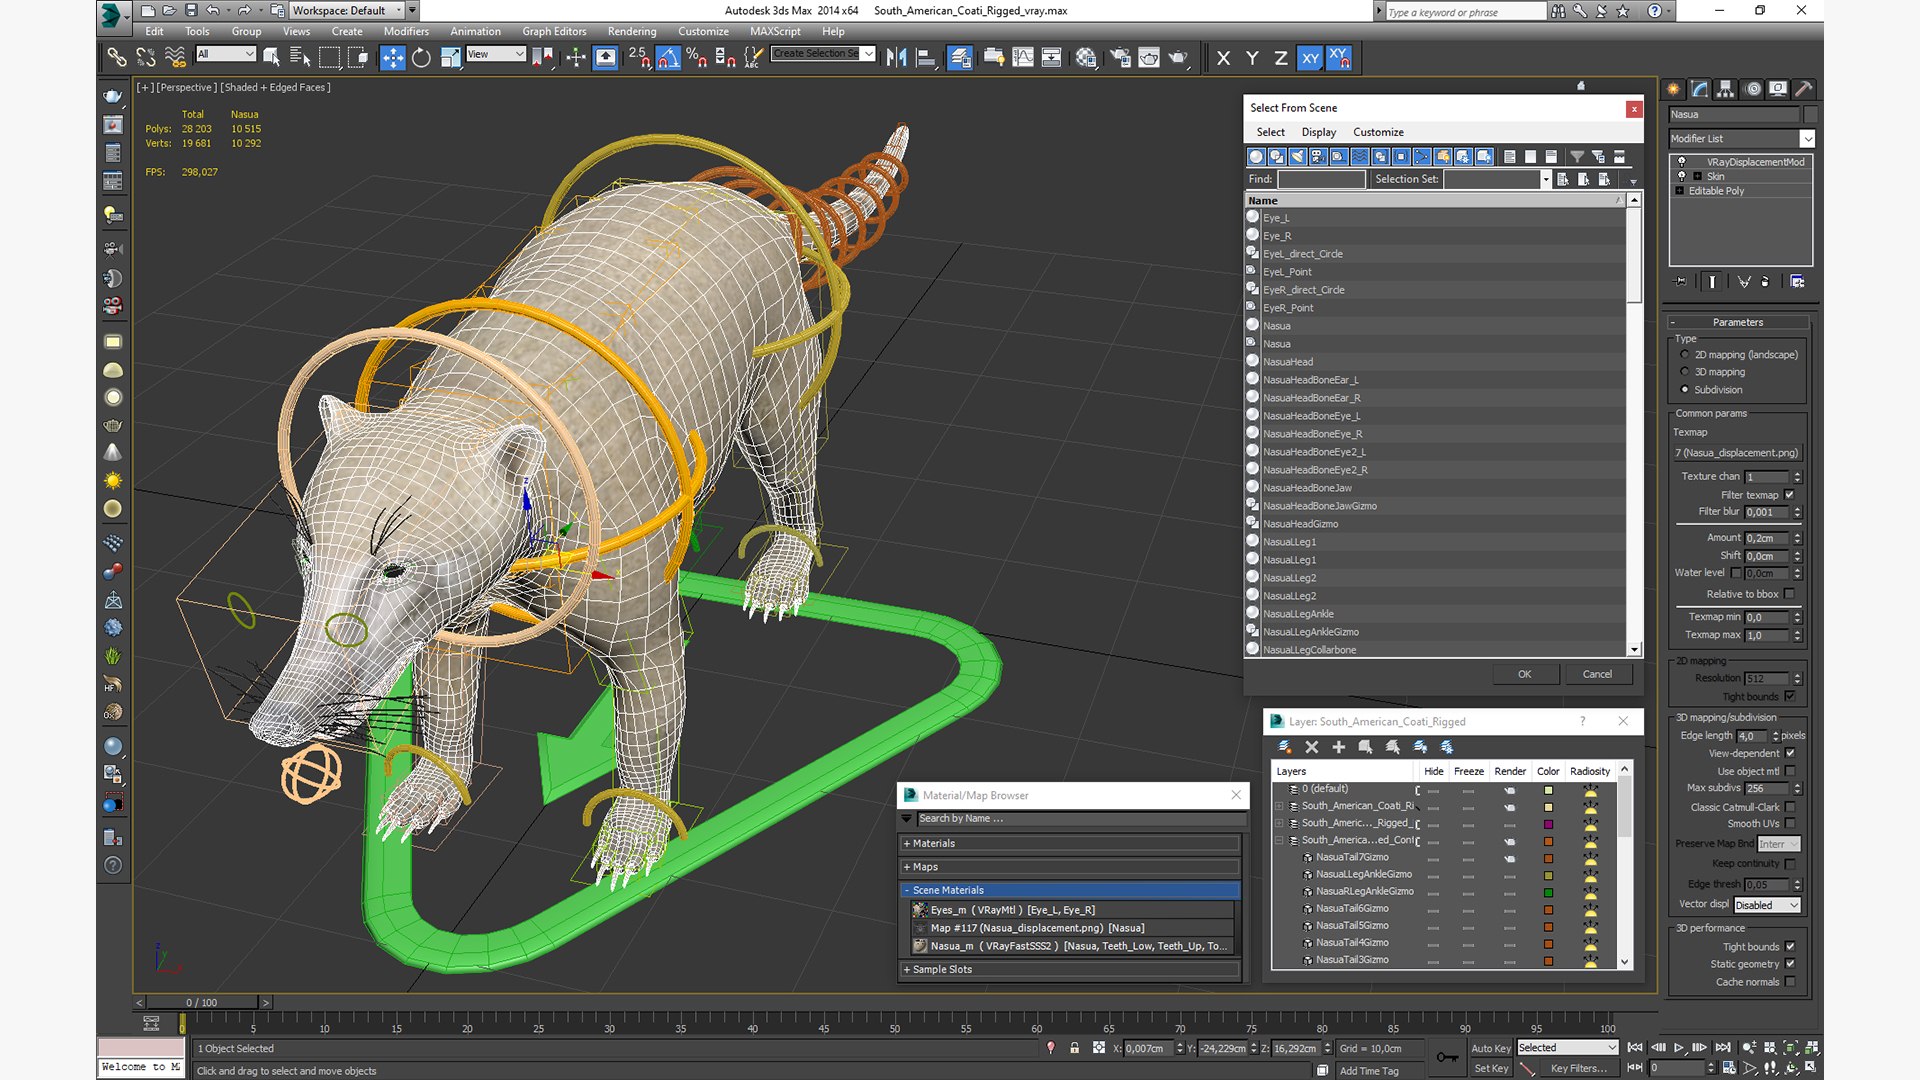
Task: Toggle the Percent Snap icon
Action: (x=697, y=58)
